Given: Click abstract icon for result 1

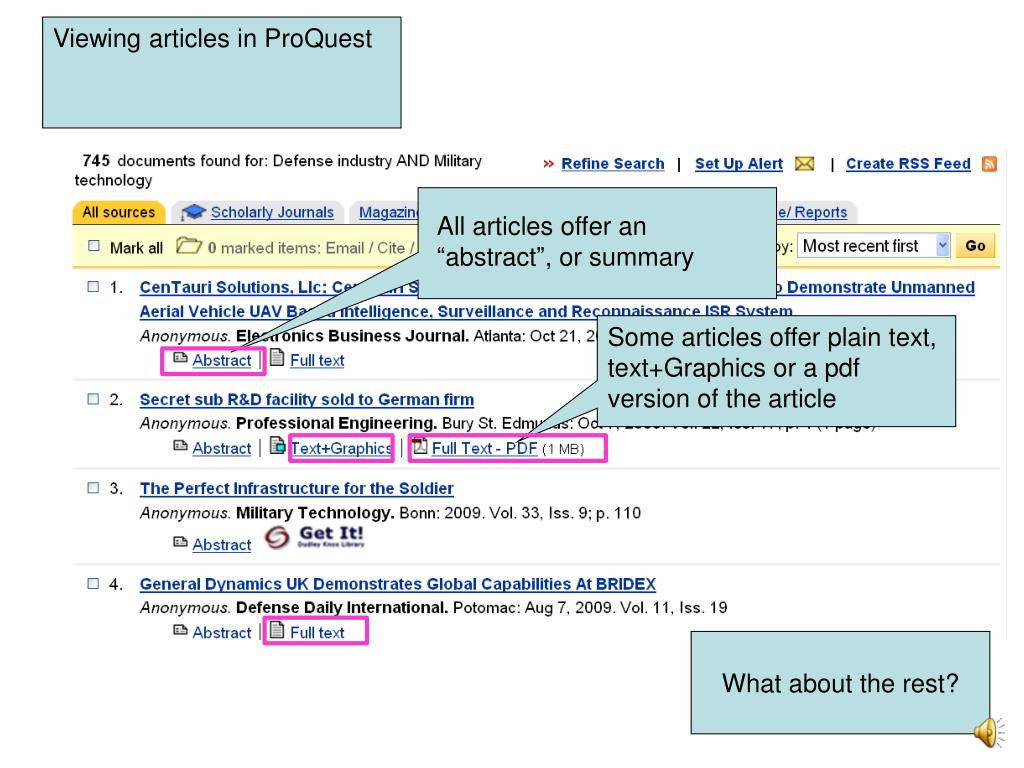Looking at the screenshot, I should [x=180, y=358].
